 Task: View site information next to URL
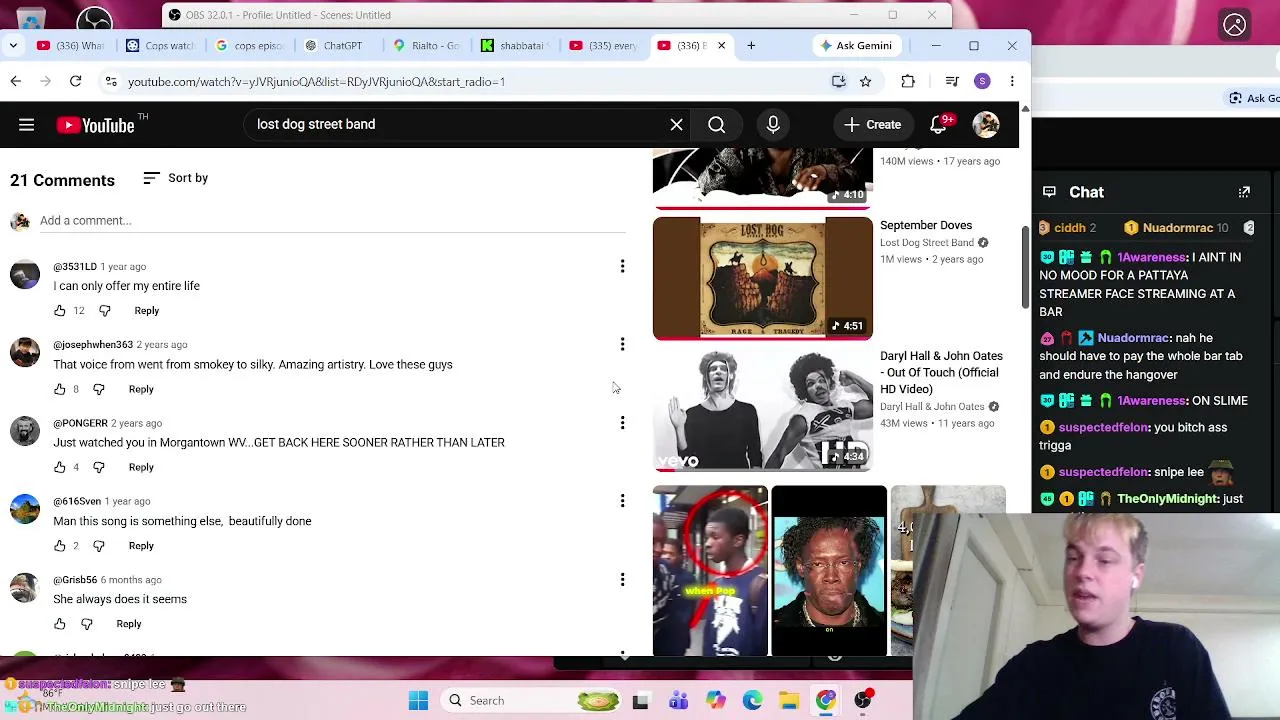pos(111,82)
